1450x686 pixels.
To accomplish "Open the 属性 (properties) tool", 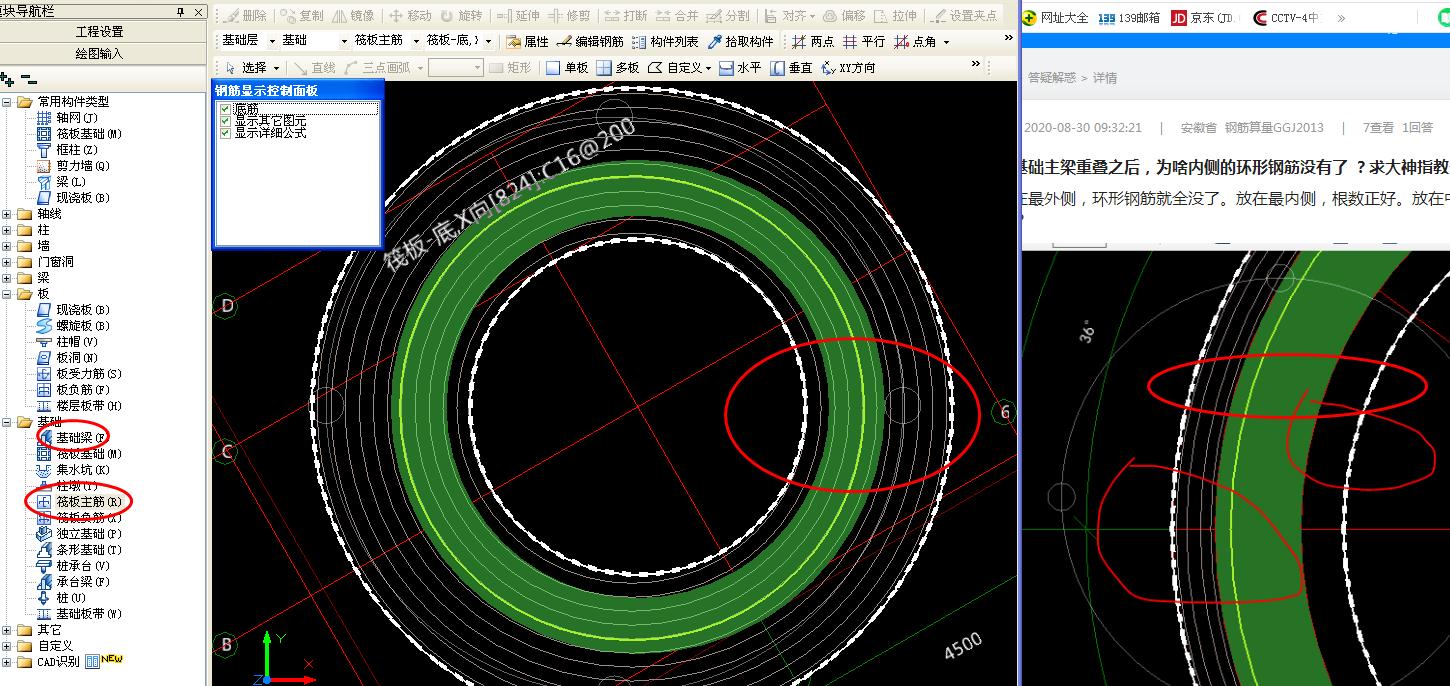I will pyautogui.click(x=527, y=41).
